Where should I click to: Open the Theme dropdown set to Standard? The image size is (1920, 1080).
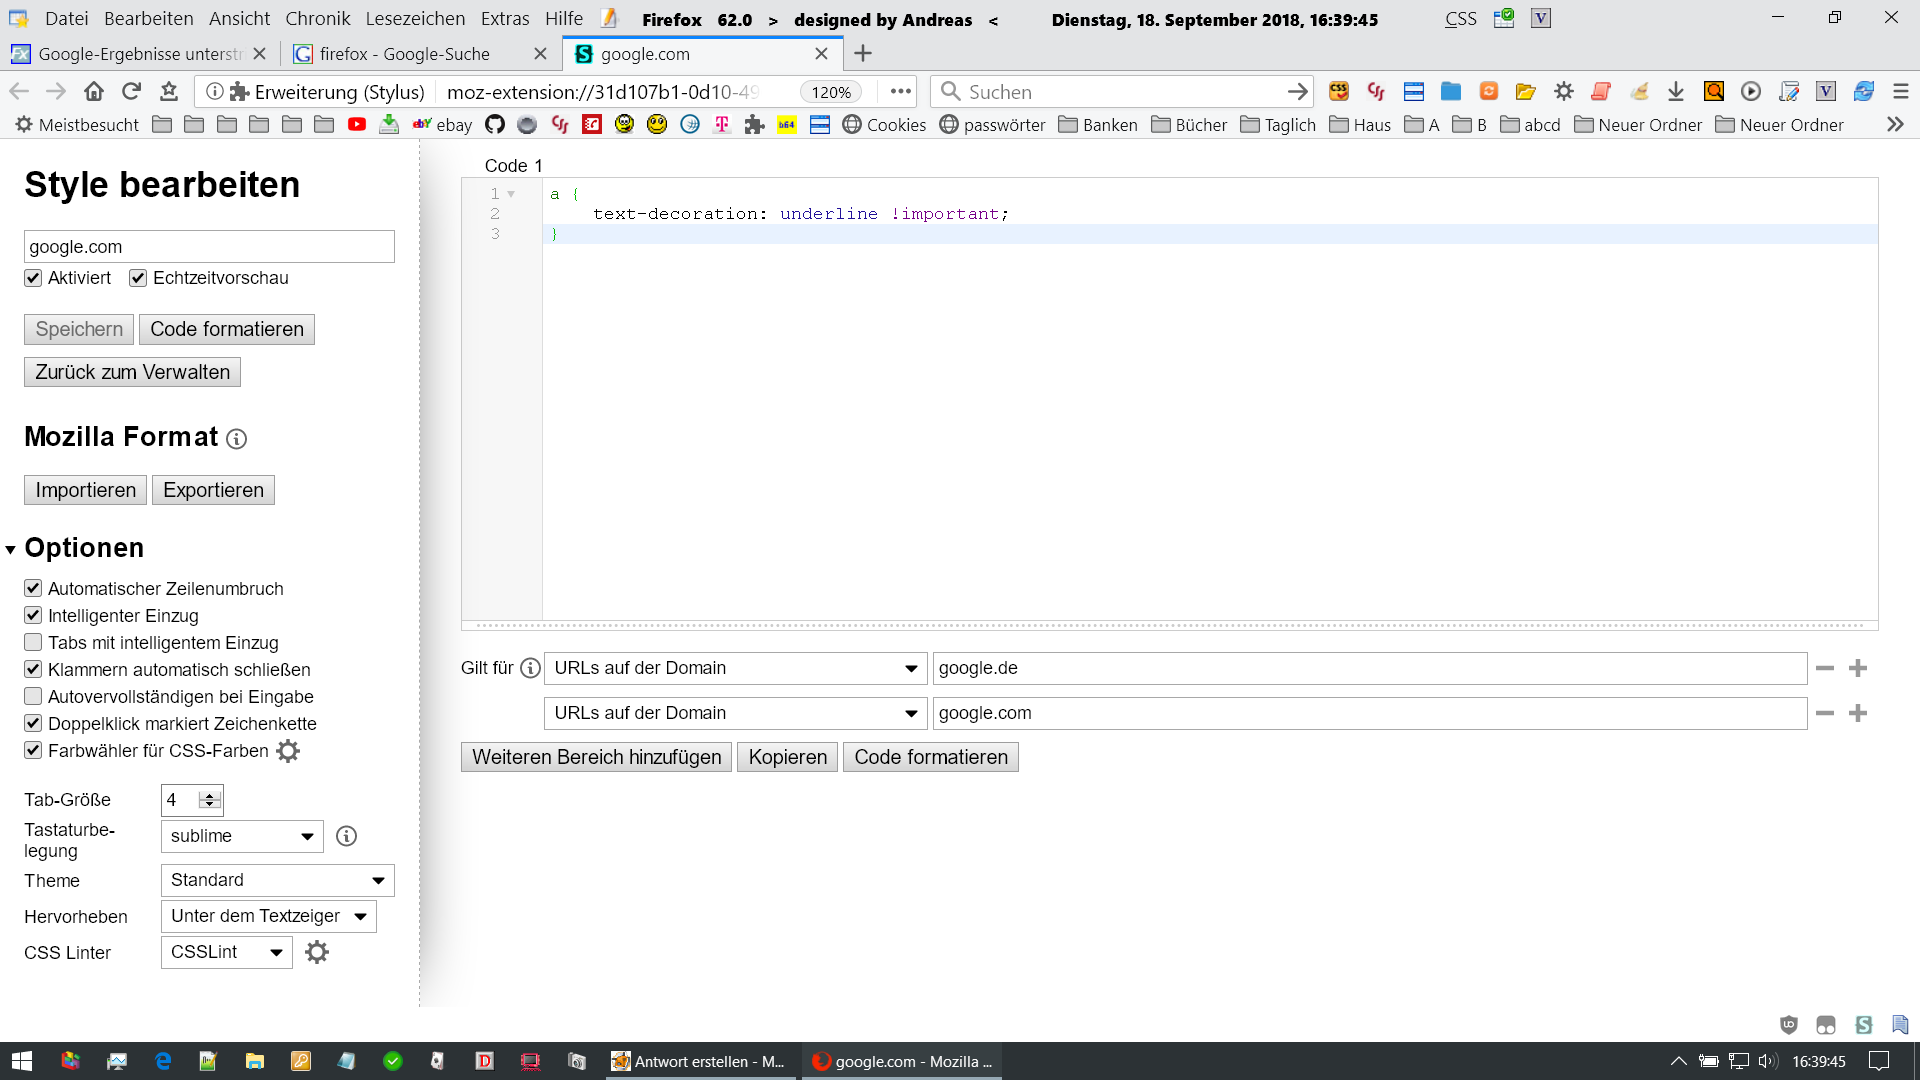click(x=277, y=880)
